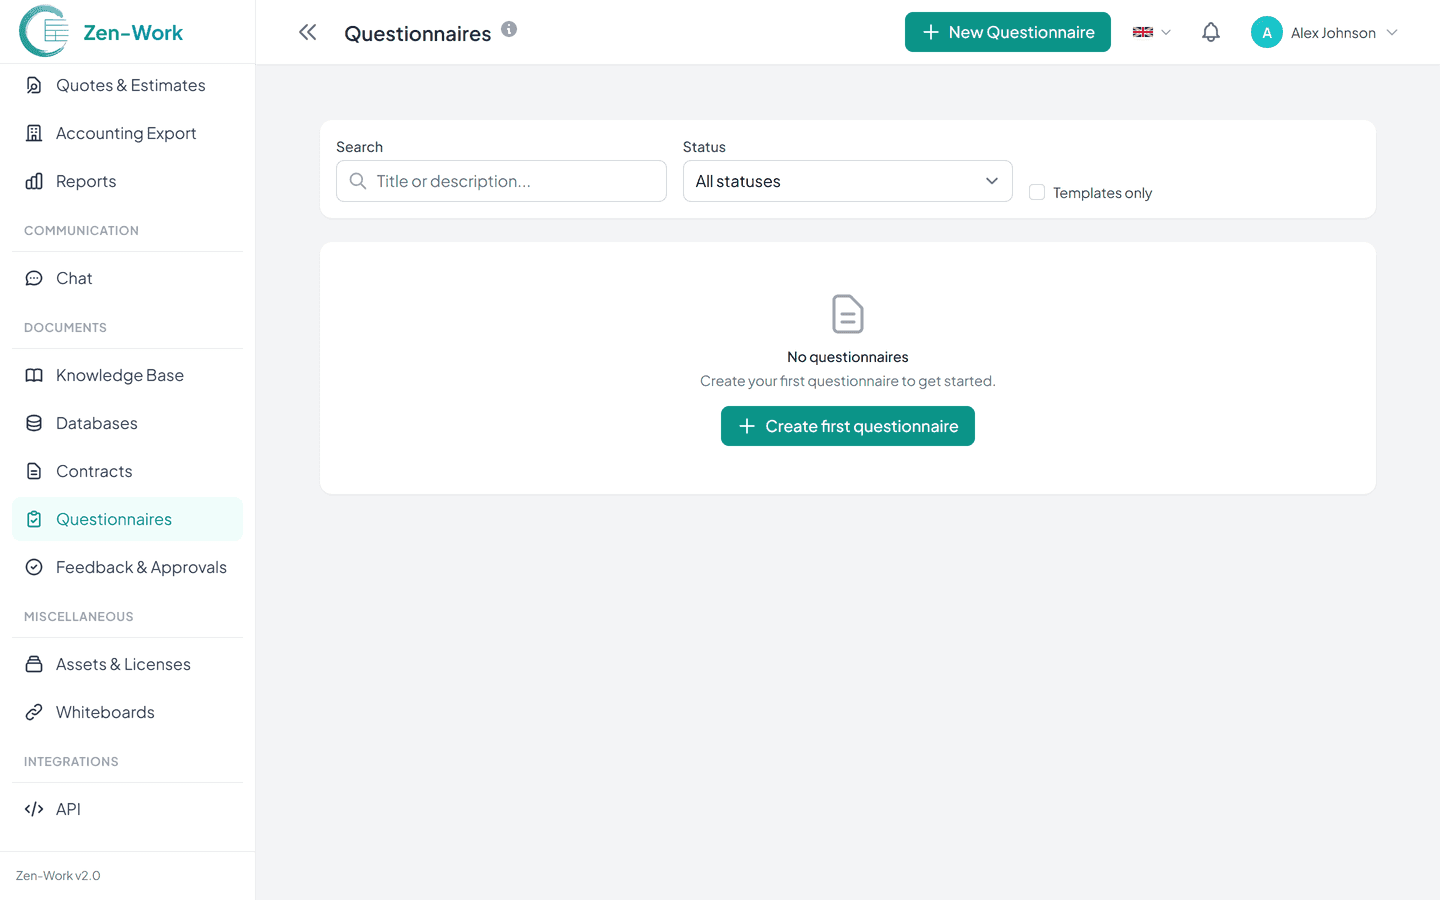Open the Contracts document icon
Image resolution: width=1440 pixels, height=900 pixels.
point(34,471)
